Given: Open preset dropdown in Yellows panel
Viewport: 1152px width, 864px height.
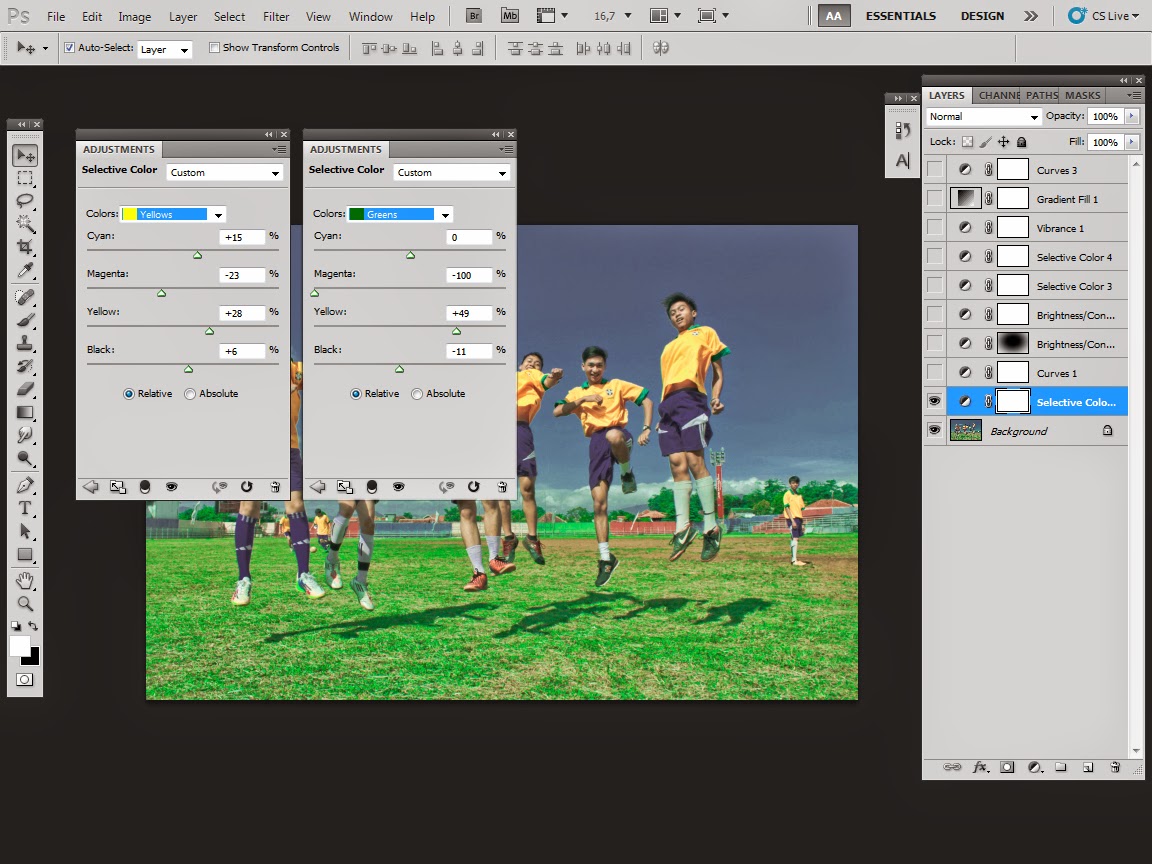Looking at the screenshot, I should (x=225, y=173).
